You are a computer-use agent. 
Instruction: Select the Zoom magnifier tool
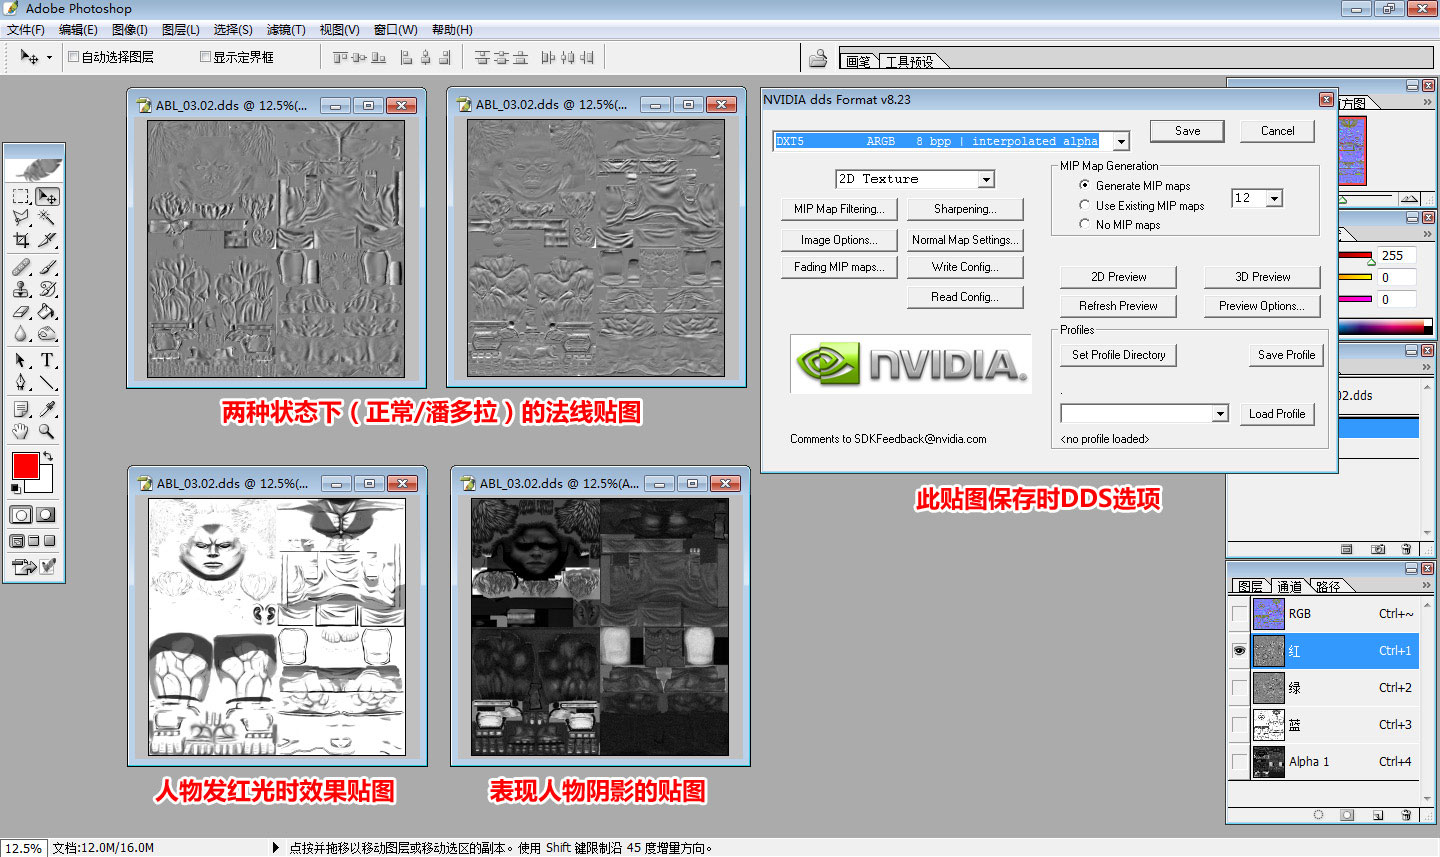coord(47,432)
